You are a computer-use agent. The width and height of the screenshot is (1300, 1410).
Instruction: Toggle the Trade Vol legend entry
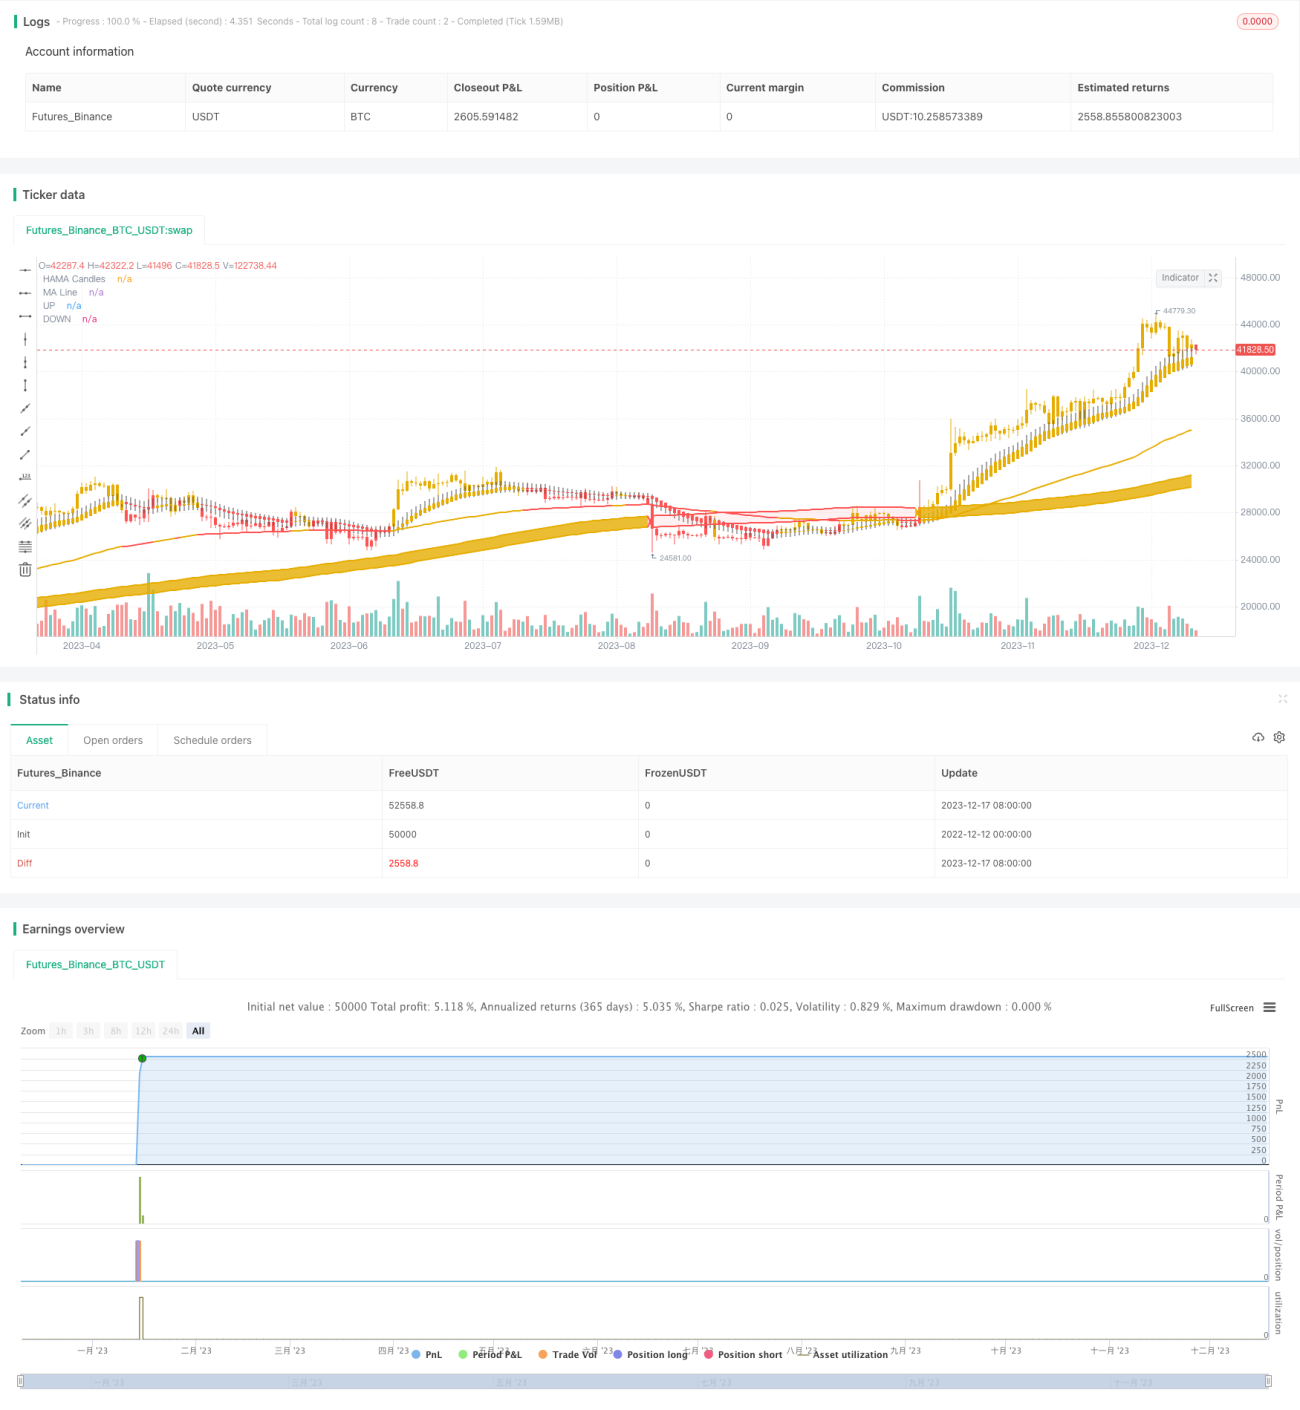click(567, 1354)
